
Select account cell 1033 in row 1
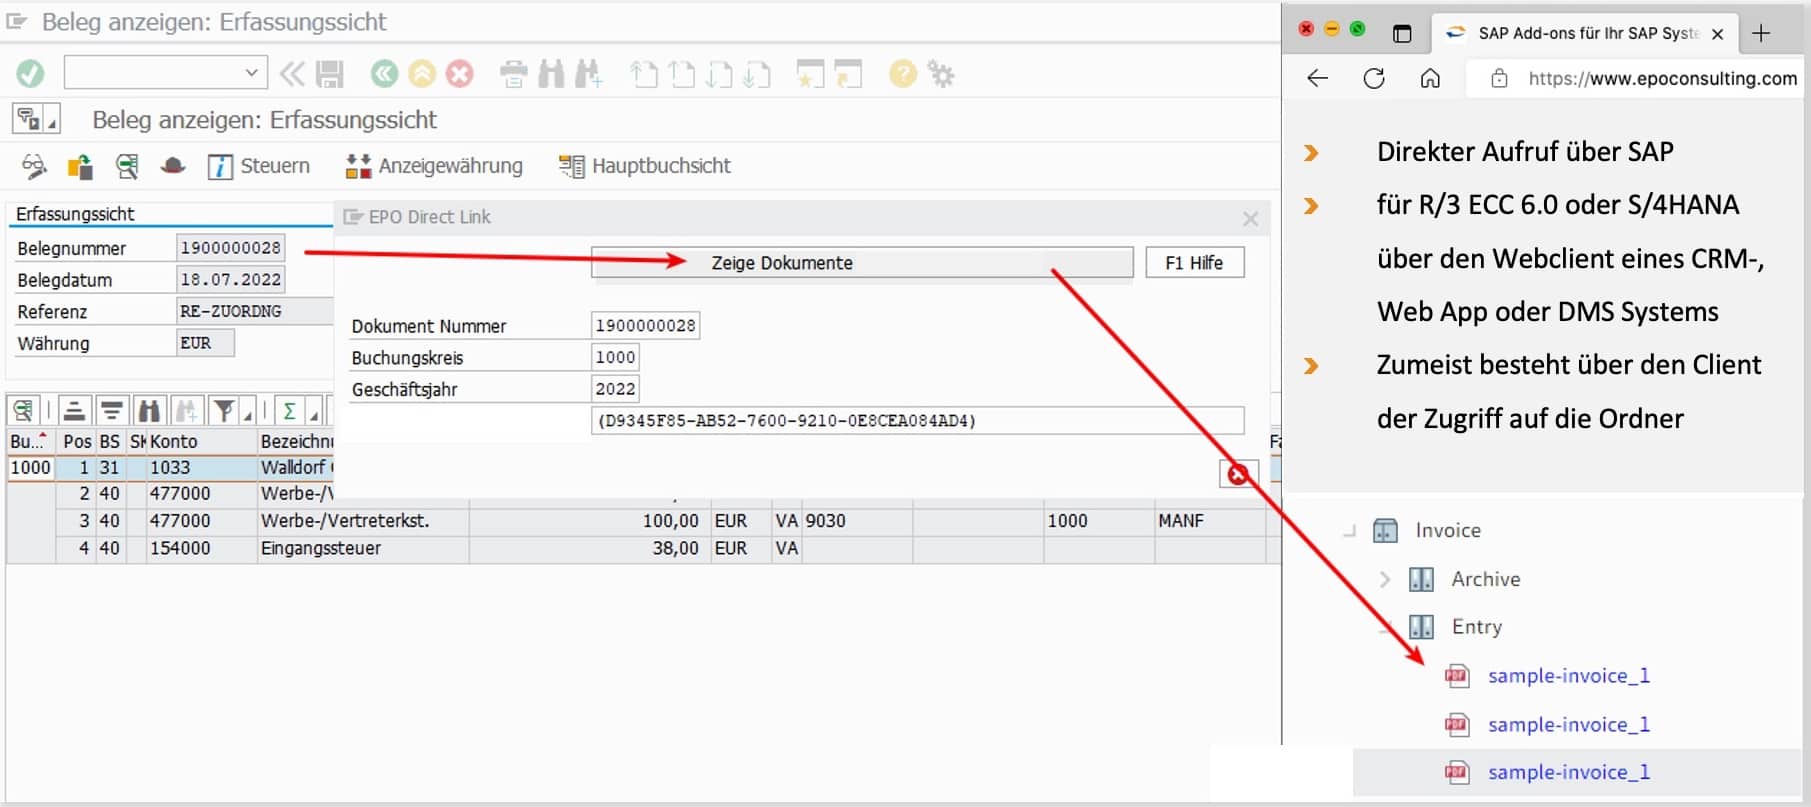[200, 467]
